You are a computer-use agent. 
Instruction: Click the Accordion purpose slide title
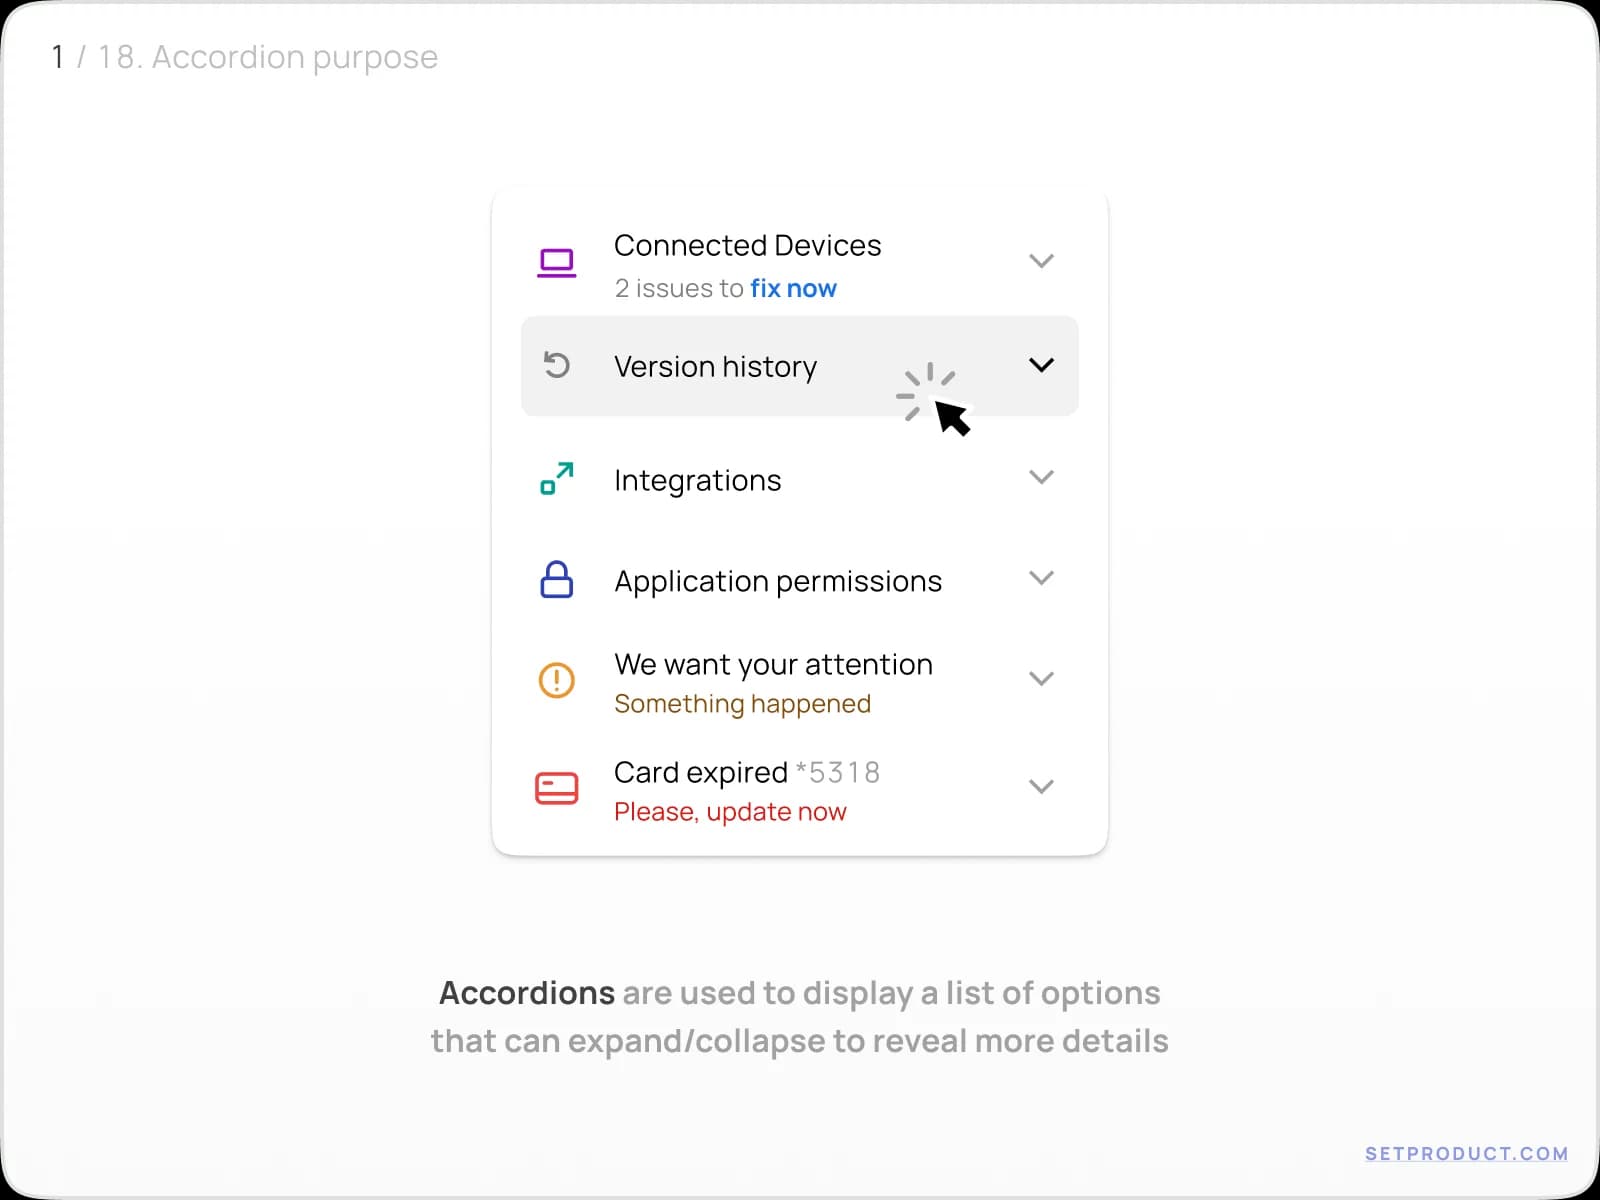[244, 57]
